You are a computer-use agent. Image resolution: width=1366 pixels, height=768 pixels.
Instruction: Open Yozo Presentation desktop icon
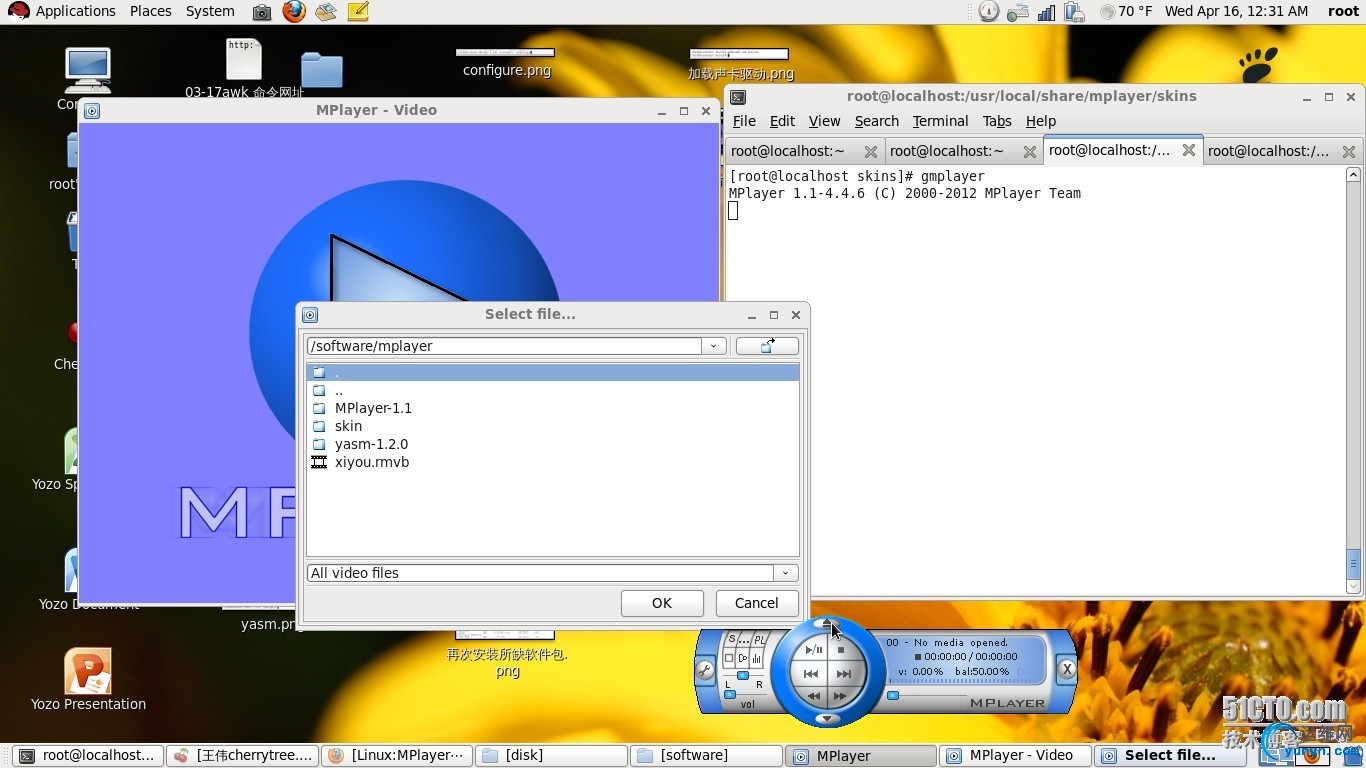[88, 680]
